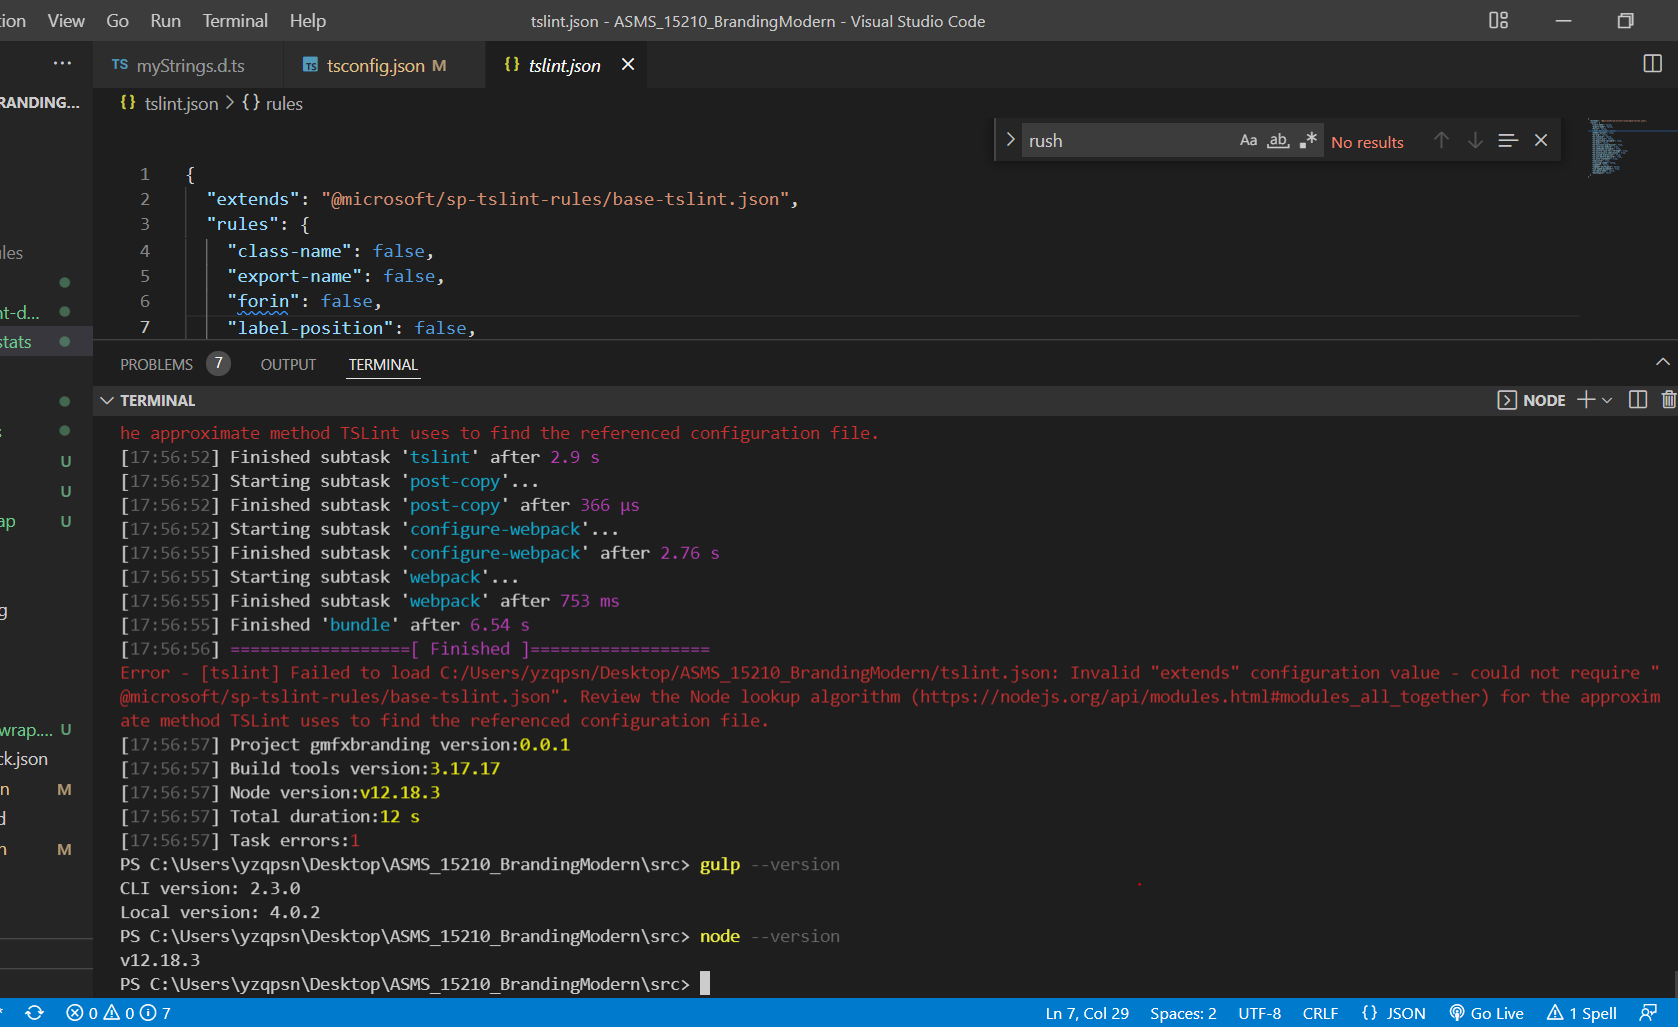1678x1027 pixels.
Task: Select encoding UTF-8 in status bar
Action: tap(1260, 1013)
